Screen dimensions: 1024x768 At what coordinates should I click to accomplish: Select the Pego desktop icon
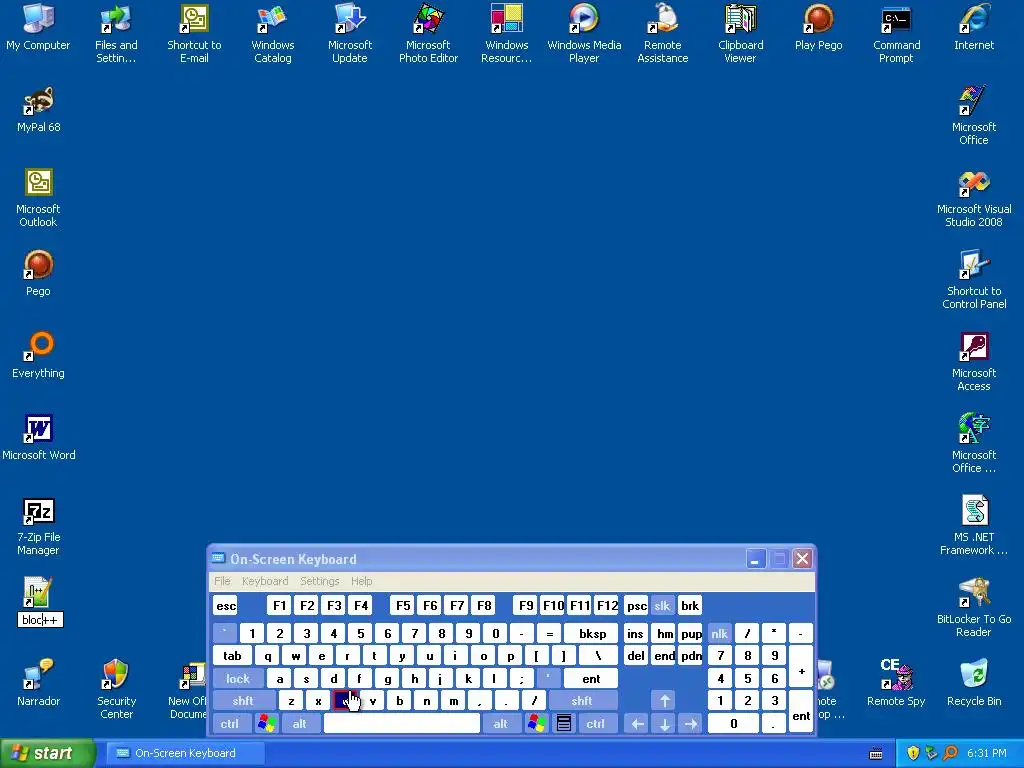[x=39, y=273]
